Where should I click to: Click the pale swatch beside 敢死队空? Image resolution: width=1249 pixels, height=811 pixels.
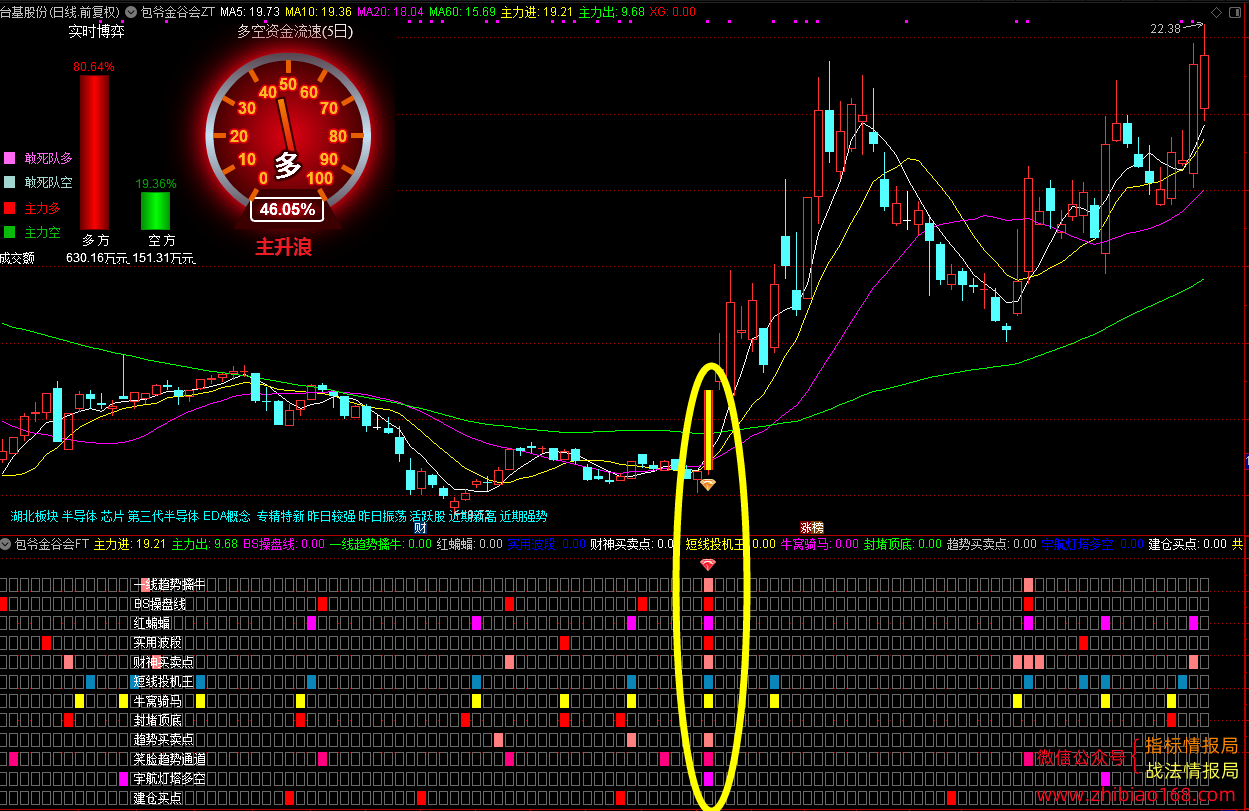click(x=10, y=183)
